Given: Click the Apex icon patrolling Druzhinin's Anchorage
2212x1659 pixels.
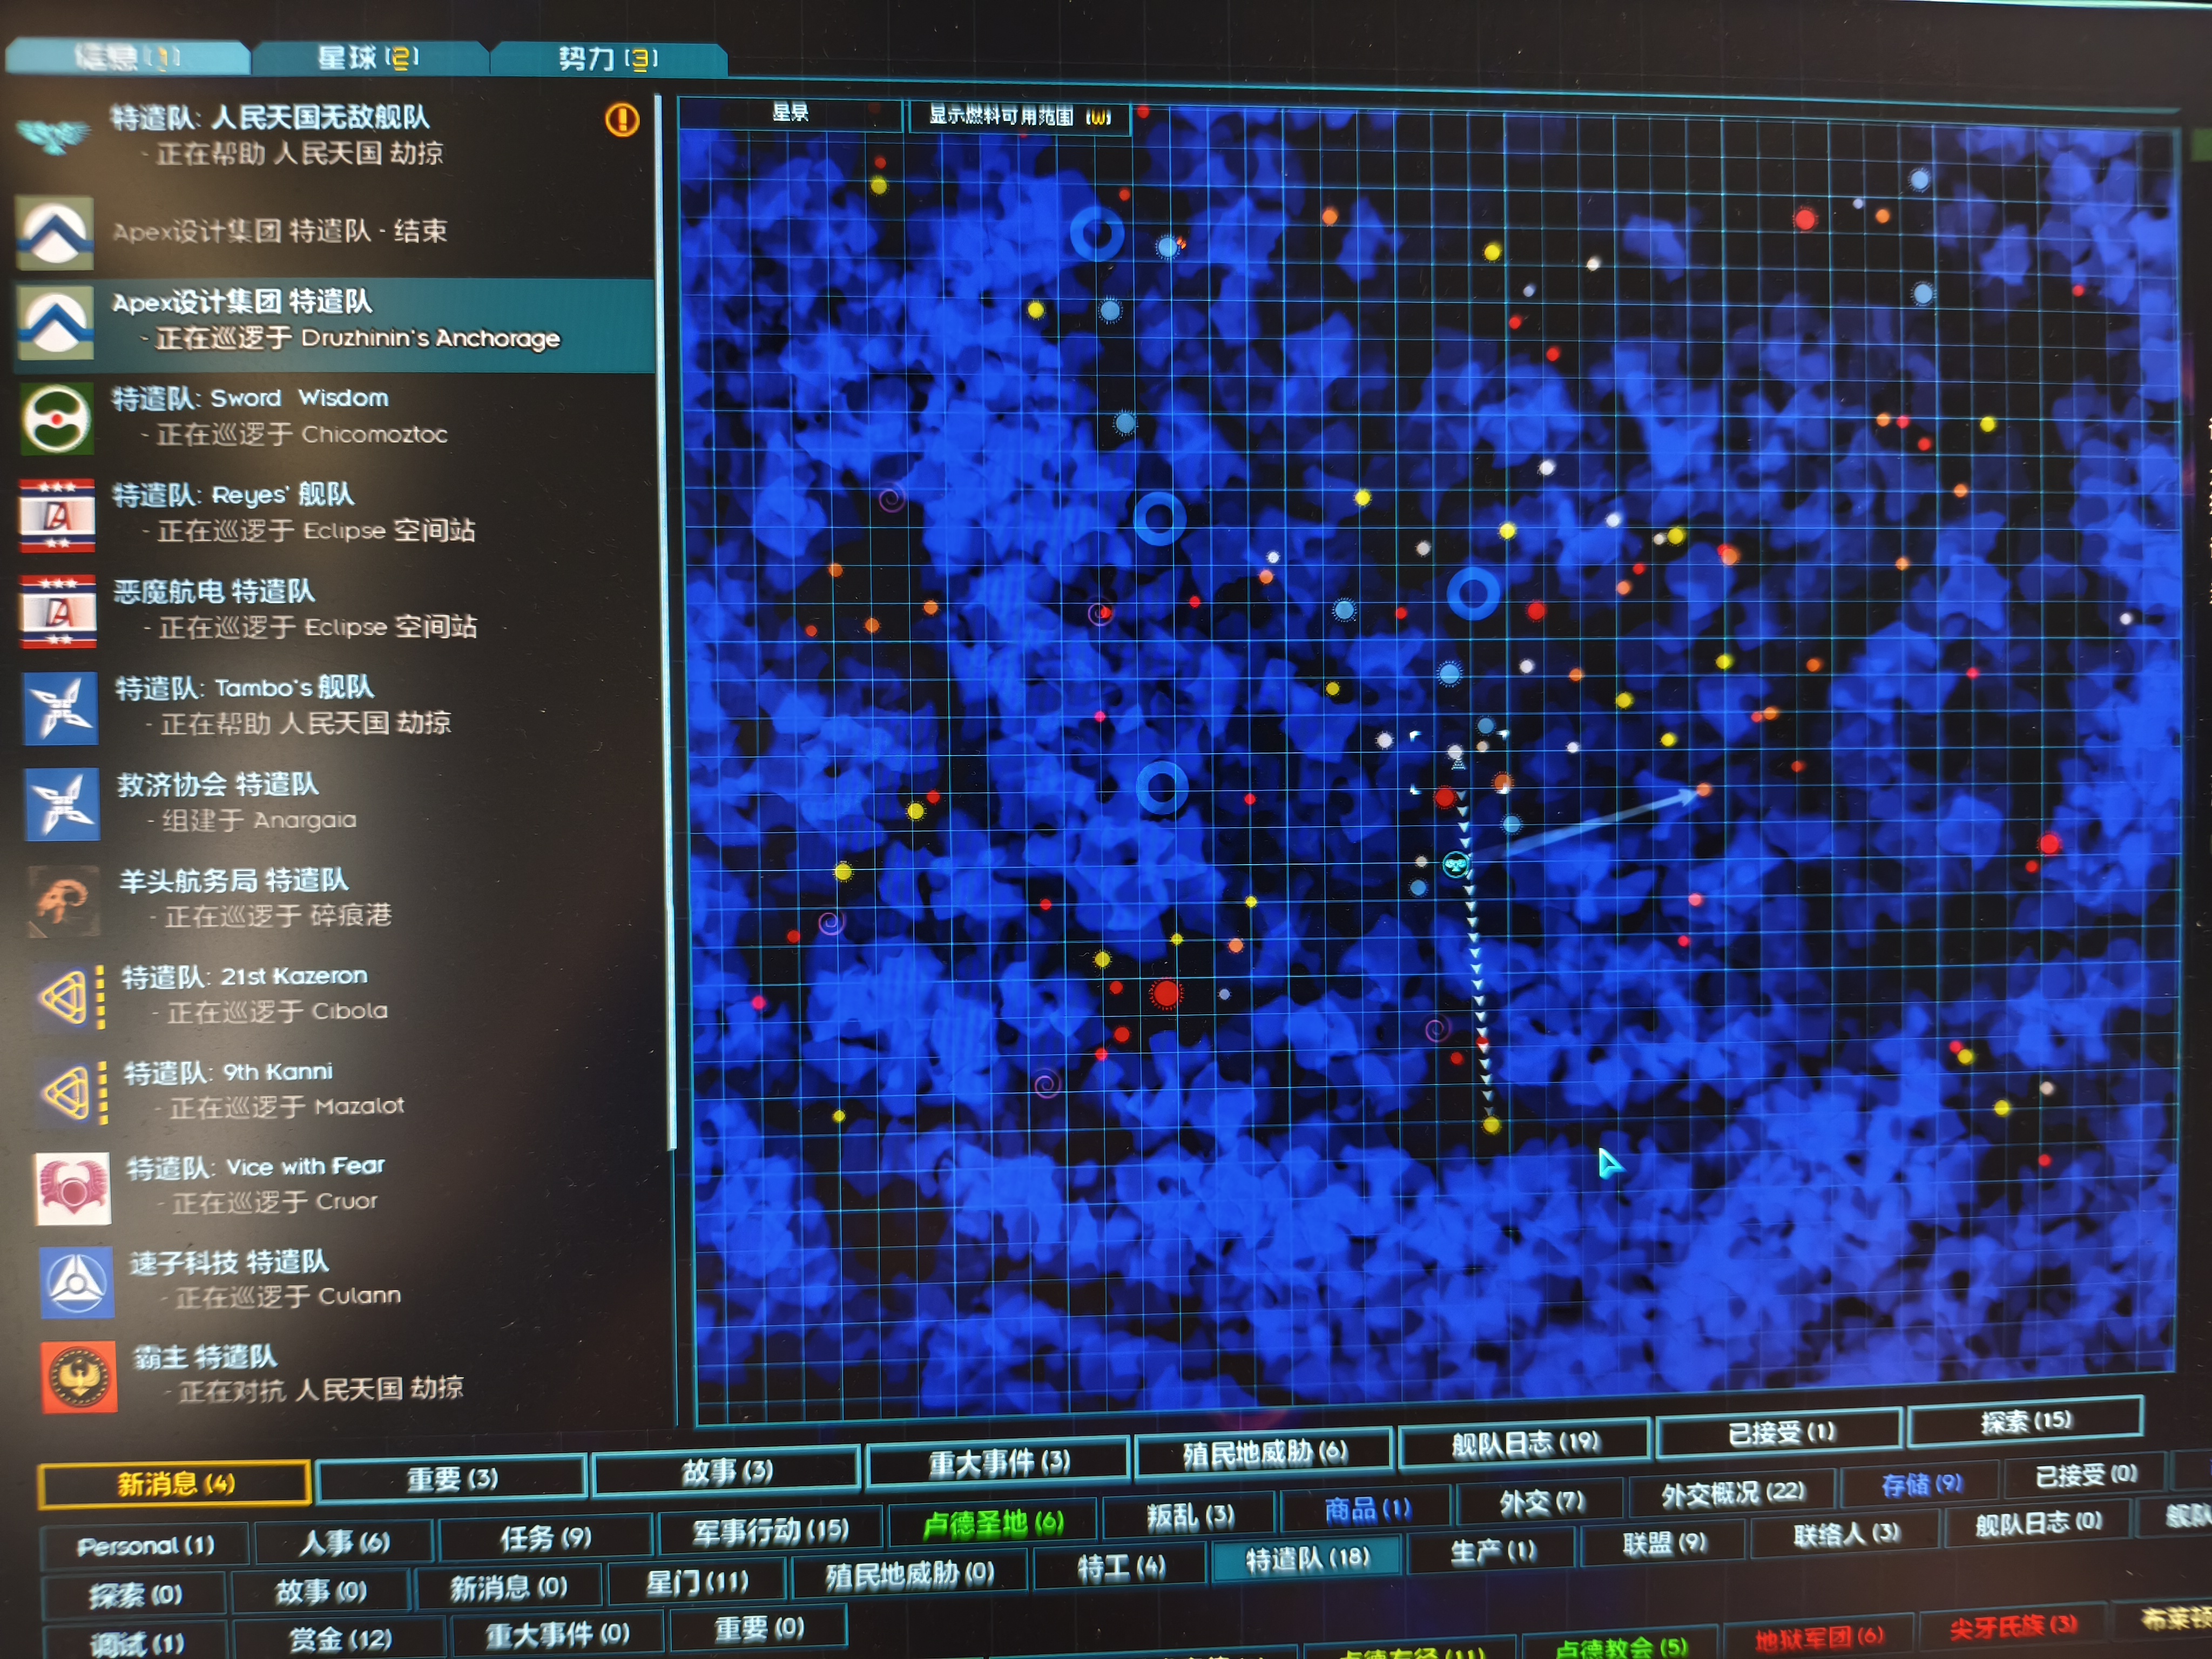Looking at the screenshot, I should click(56, 323).
